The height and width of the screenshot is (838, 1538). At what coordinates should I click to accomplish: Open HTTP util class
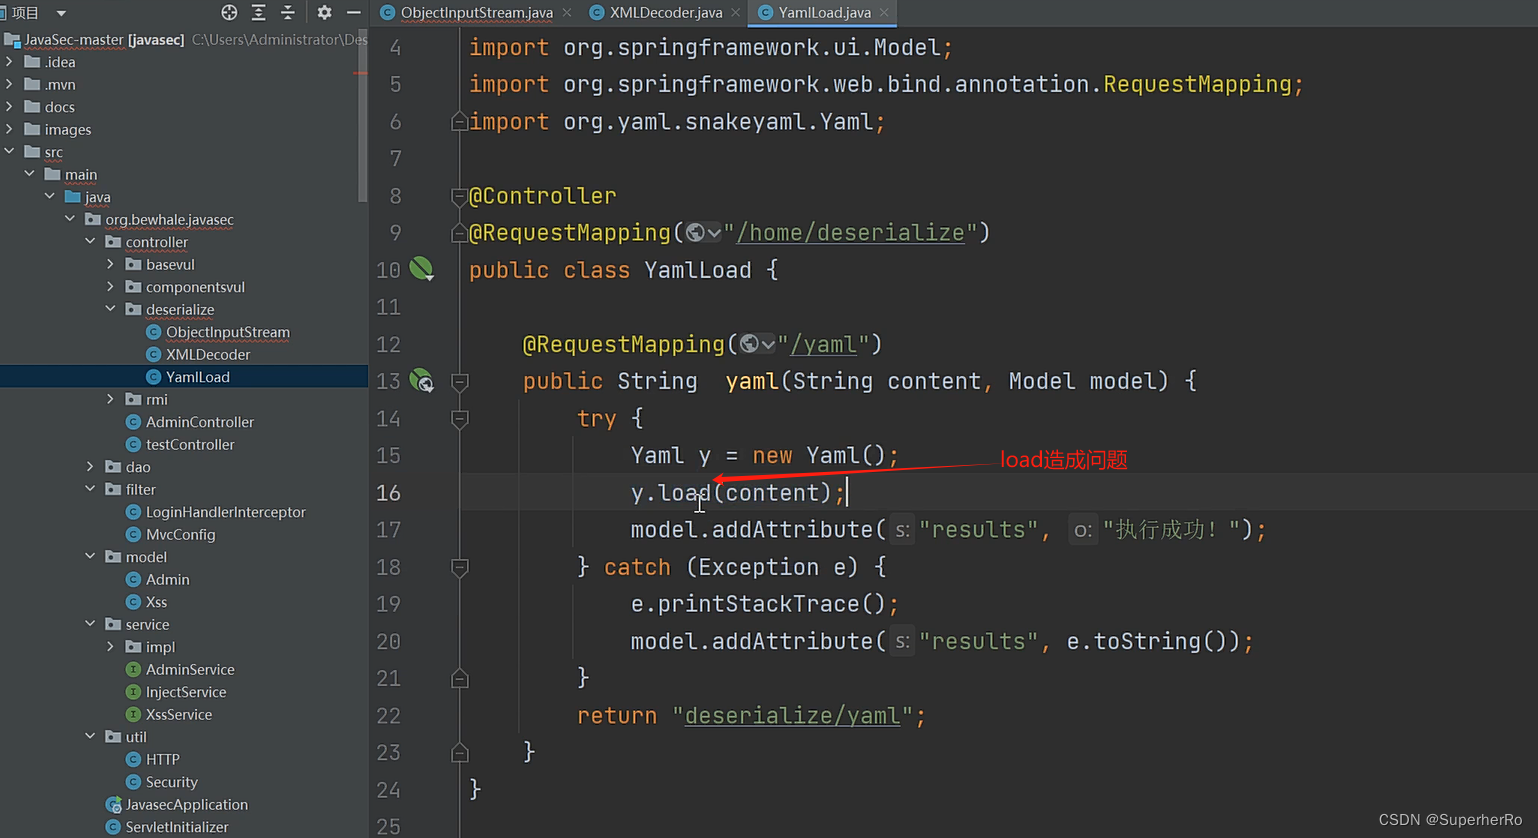[163, 759]
